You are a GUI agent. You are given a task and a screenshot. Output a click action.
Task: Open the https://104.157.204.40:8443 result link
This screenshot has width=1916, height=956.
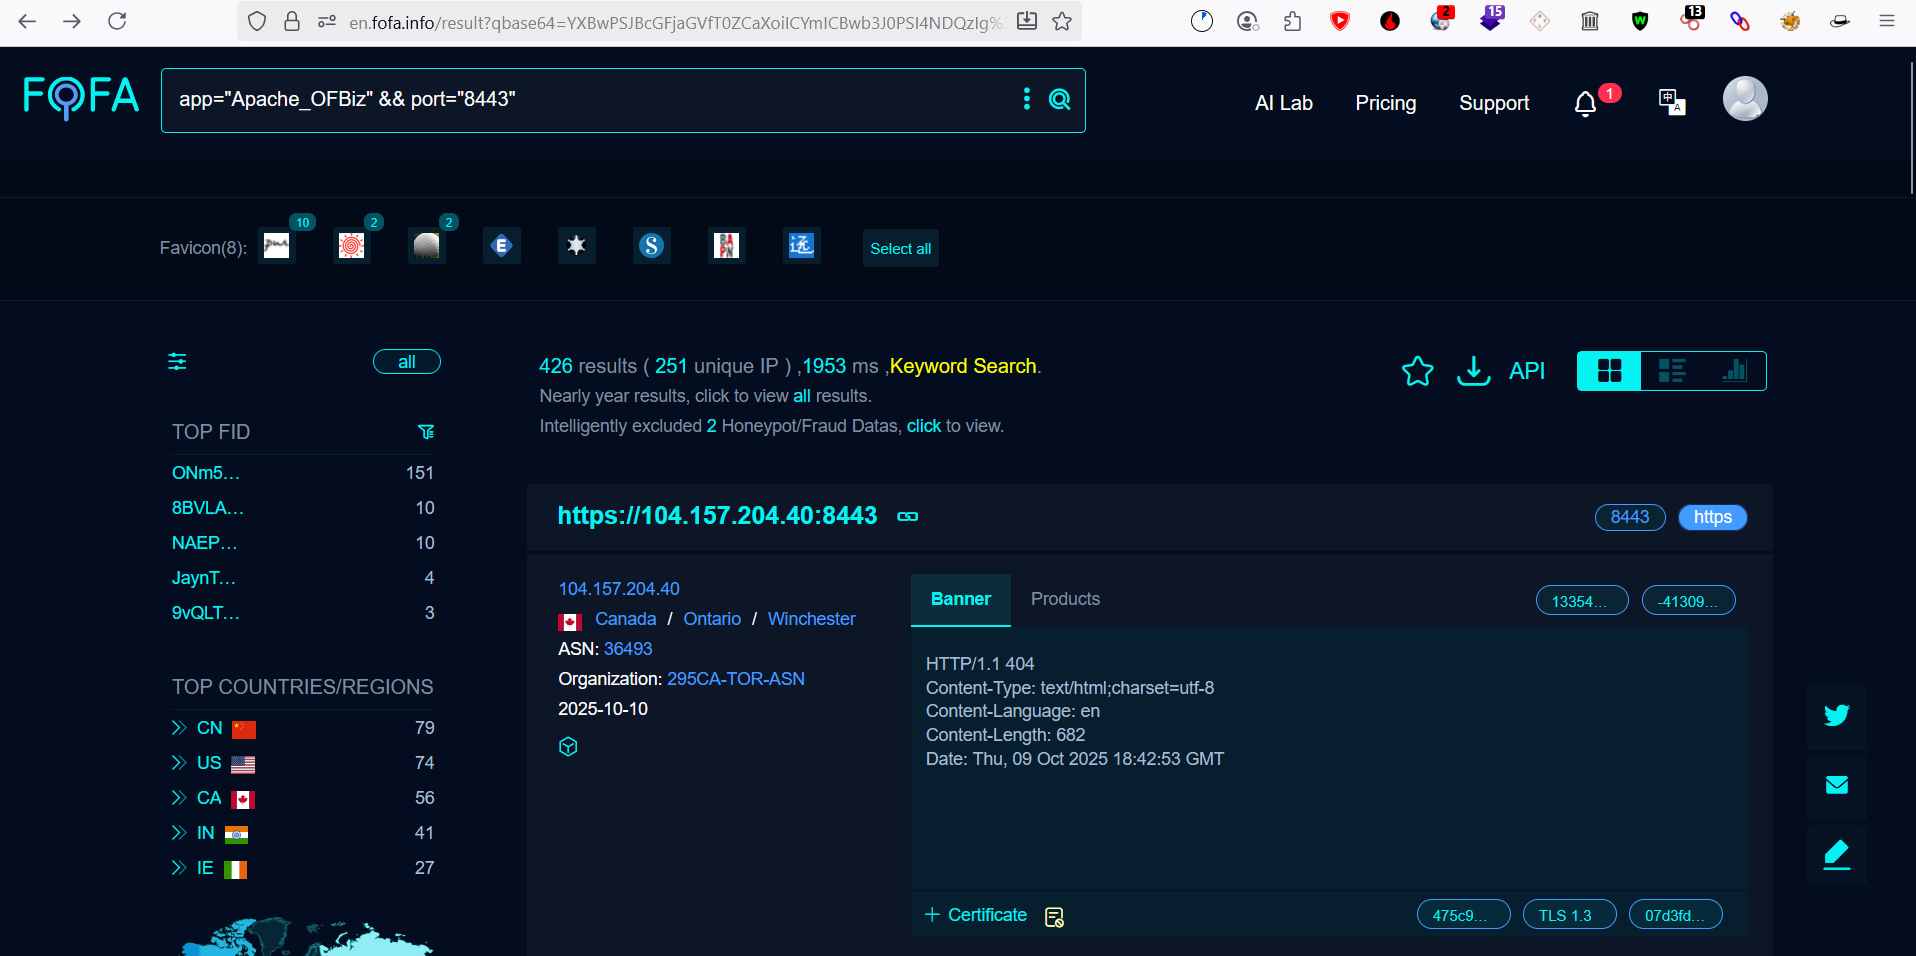[x=717, y=515]
